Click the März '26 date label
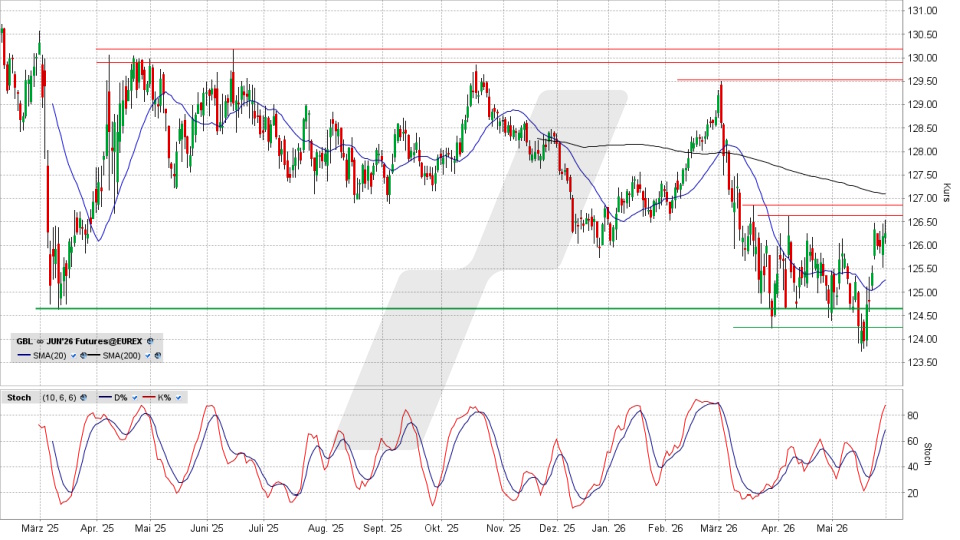Screen dimensions: 960x540 click(719, 528)
